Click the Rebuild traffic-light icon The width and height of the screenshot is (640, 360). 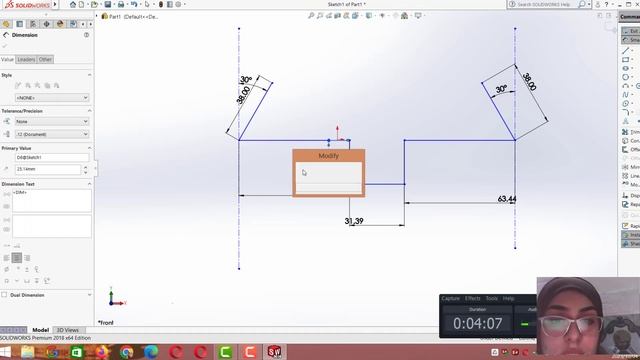coord(161,4)
